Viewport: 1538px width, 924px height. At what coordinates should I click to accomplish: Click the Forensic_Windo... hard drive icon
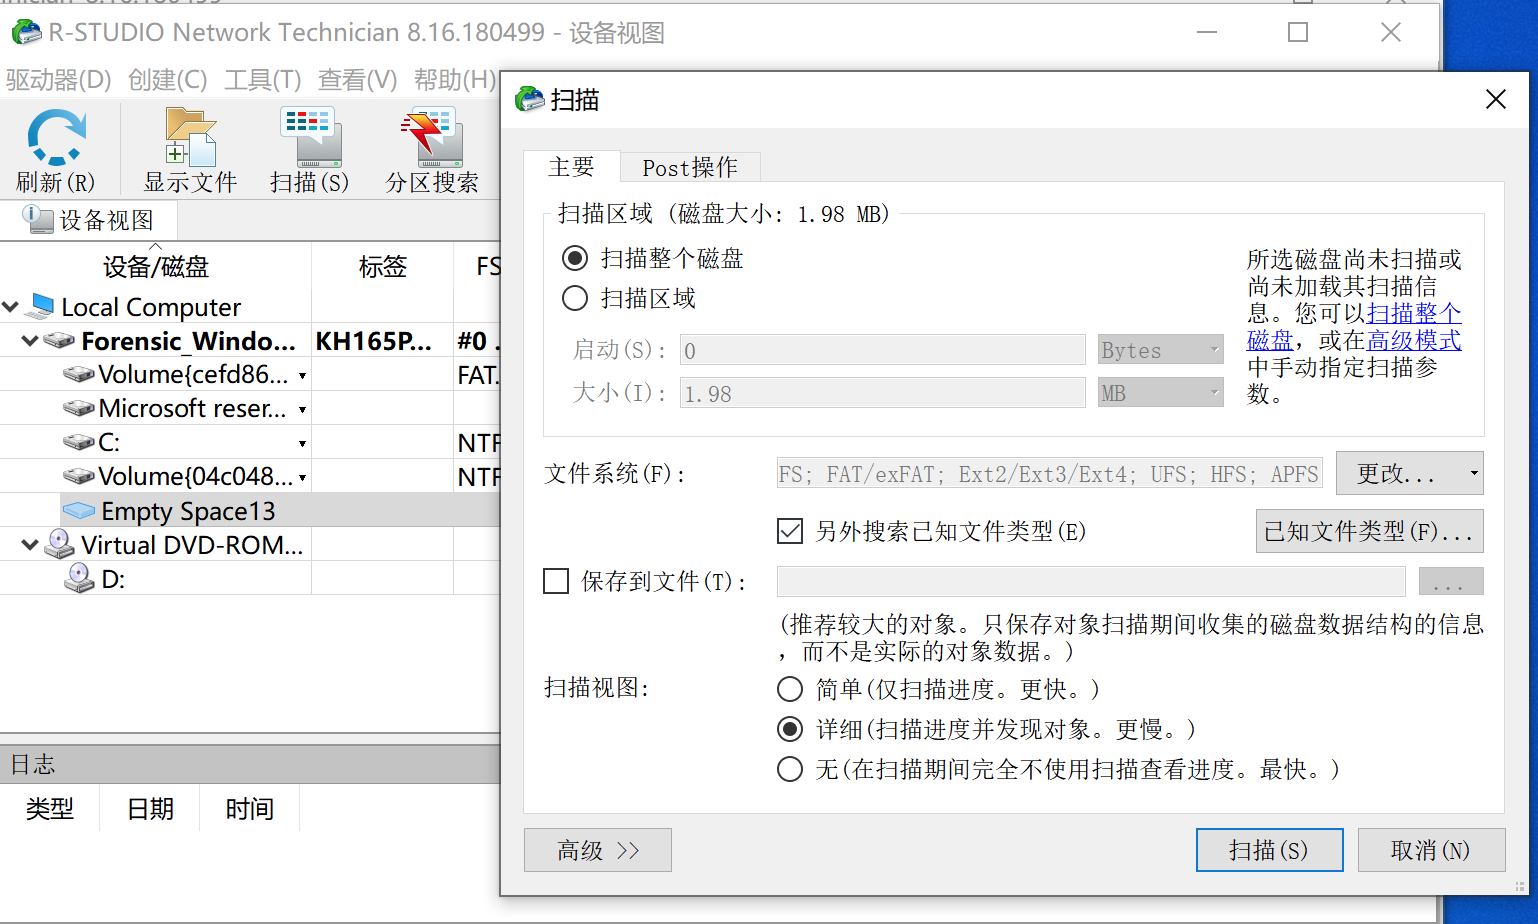59,341
